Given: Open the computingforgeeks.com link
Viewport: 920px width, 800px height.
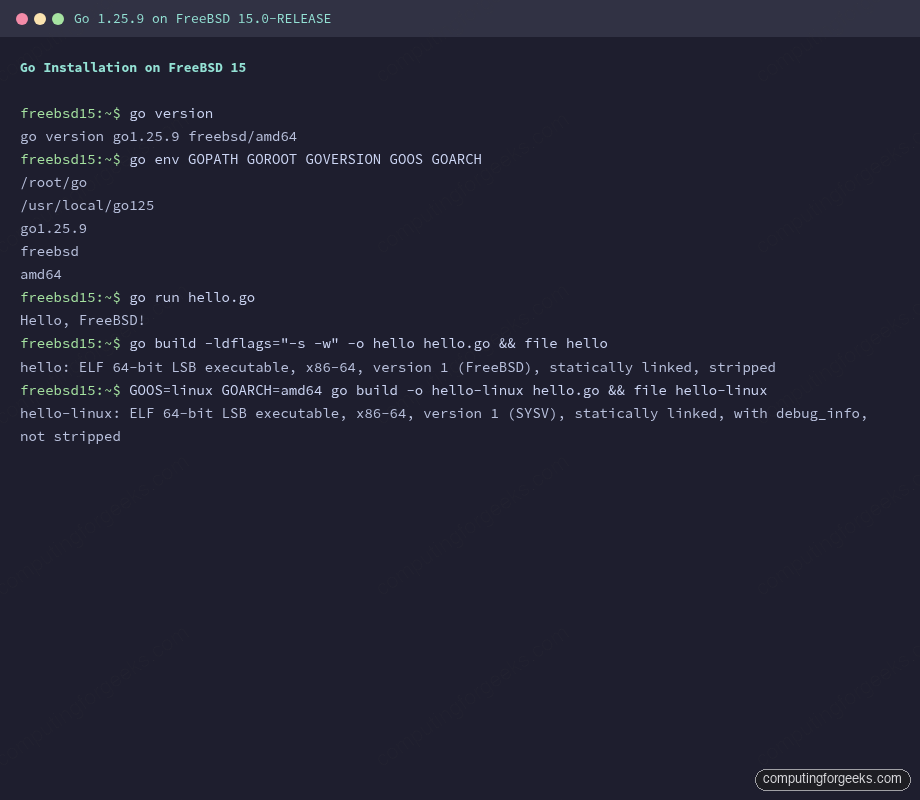Looking at the screenshot, I should (x=832, y=779).
